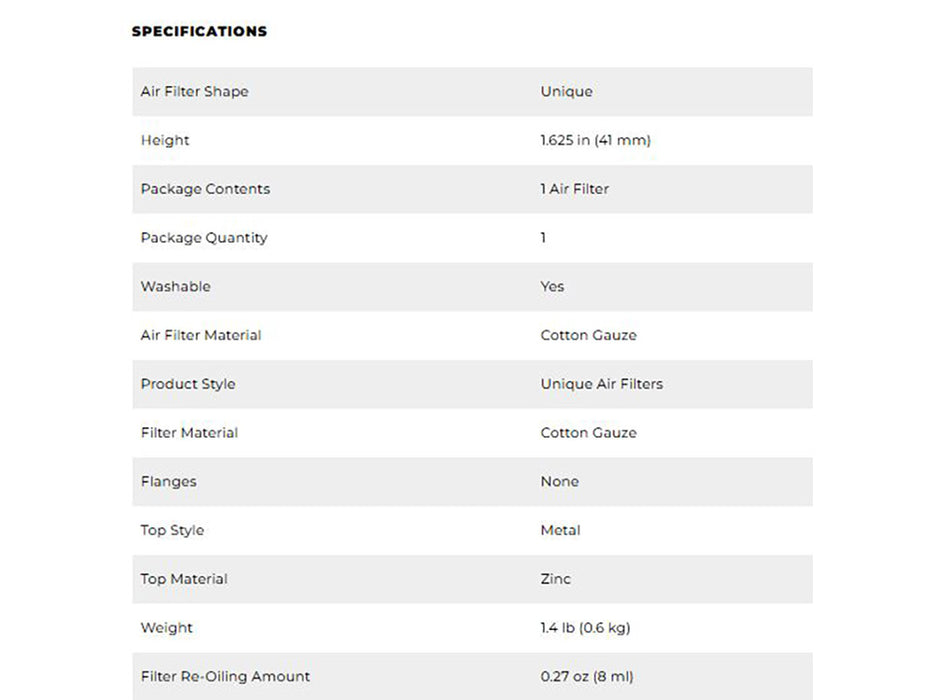Click the Air Filter Material label
Viewport: 933px width, 700px height.
201,336
